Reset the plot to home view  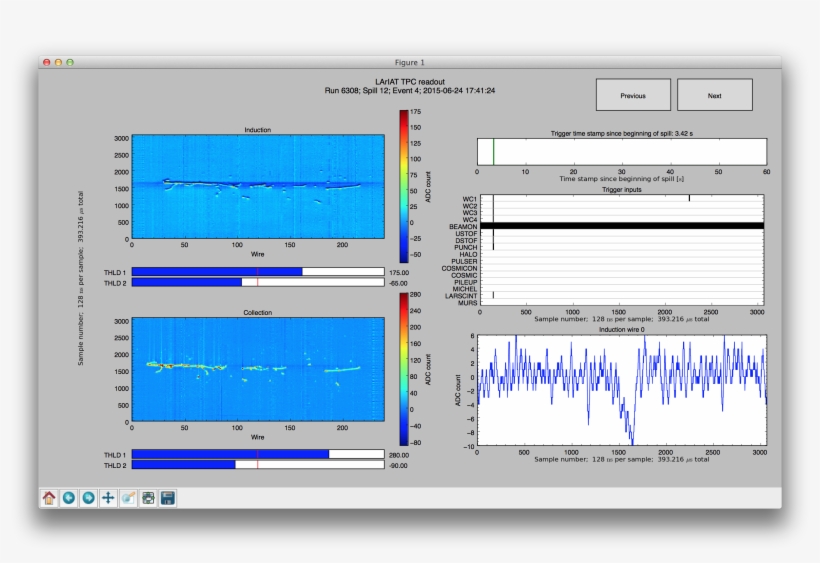(49, 497)
